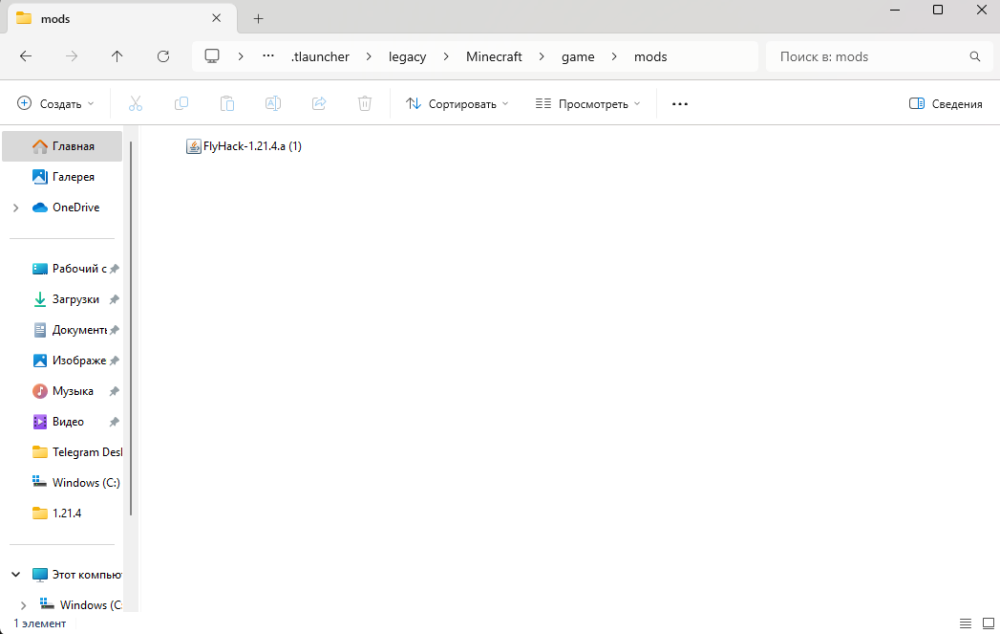Click mods in the breadcrumb path
1000x634 pixels.
651,57
